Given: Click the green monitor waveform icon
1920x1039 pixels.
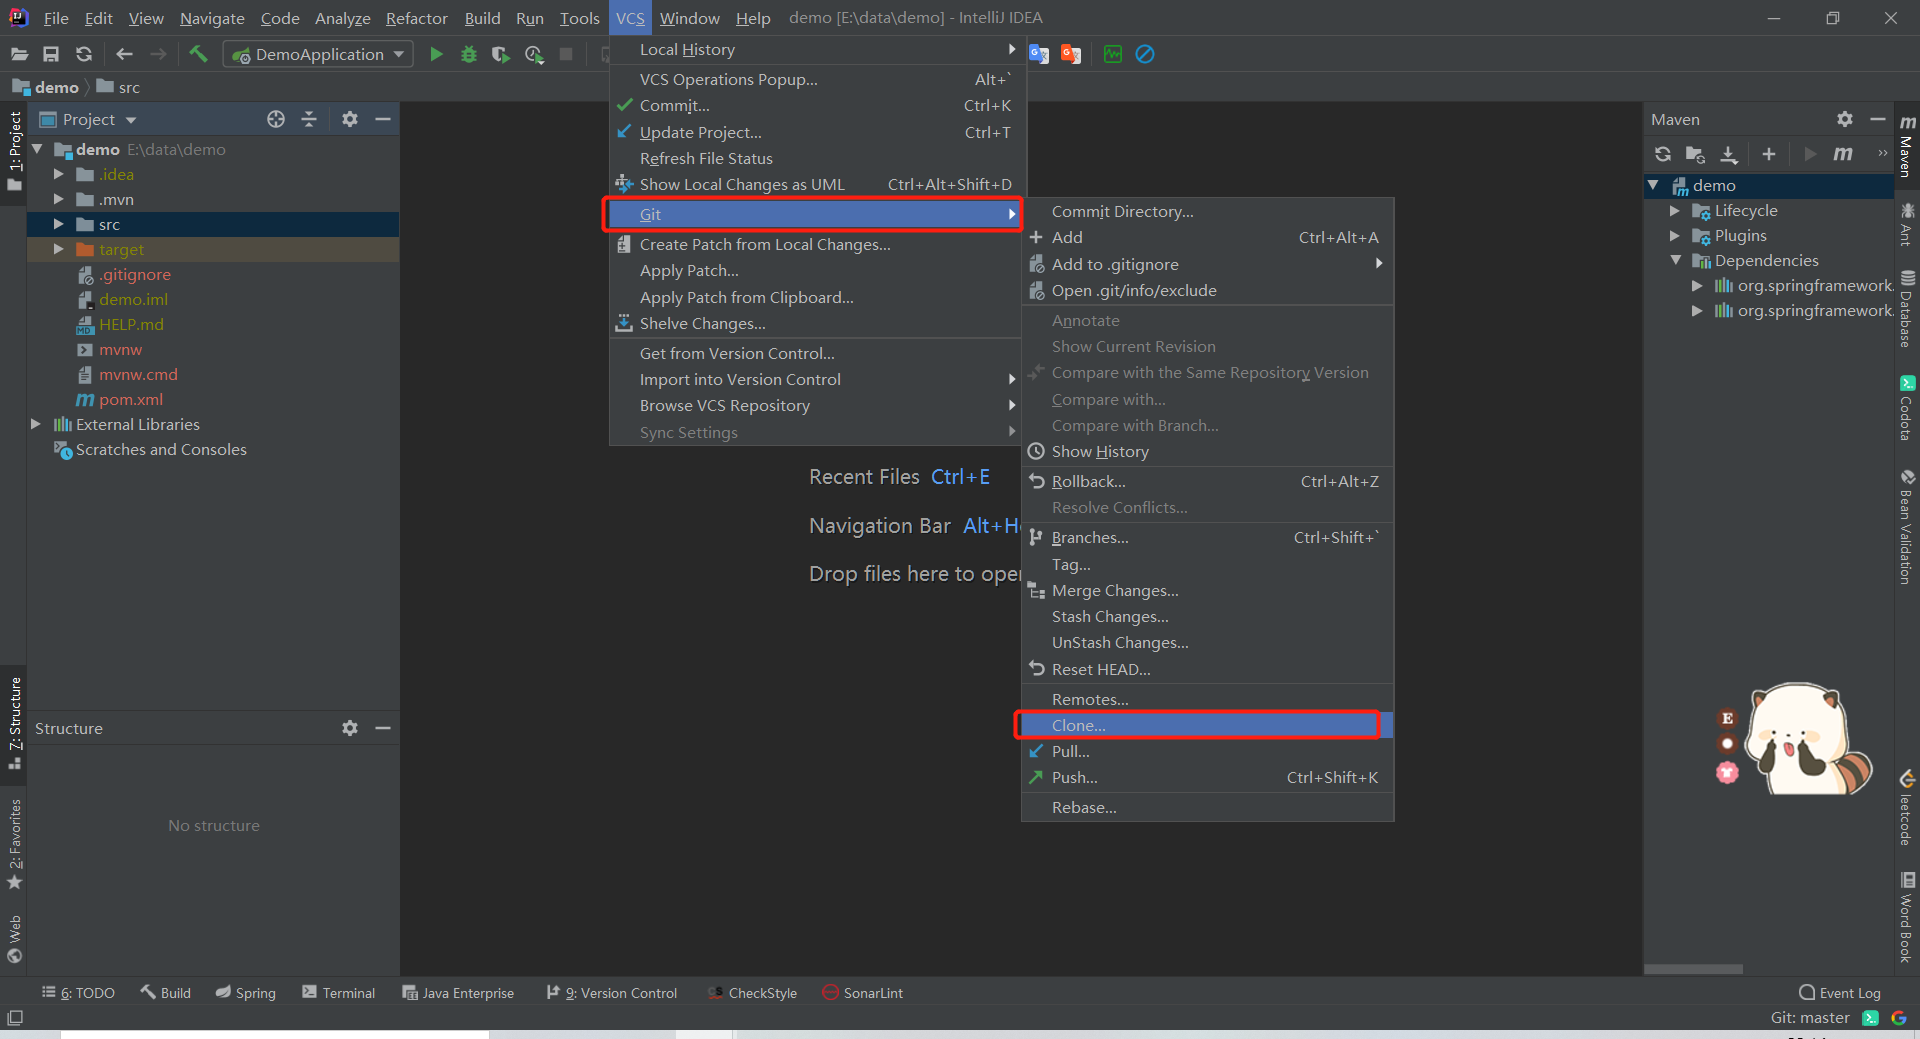Looking at the screenshot, I should [x=1113, y=54].
